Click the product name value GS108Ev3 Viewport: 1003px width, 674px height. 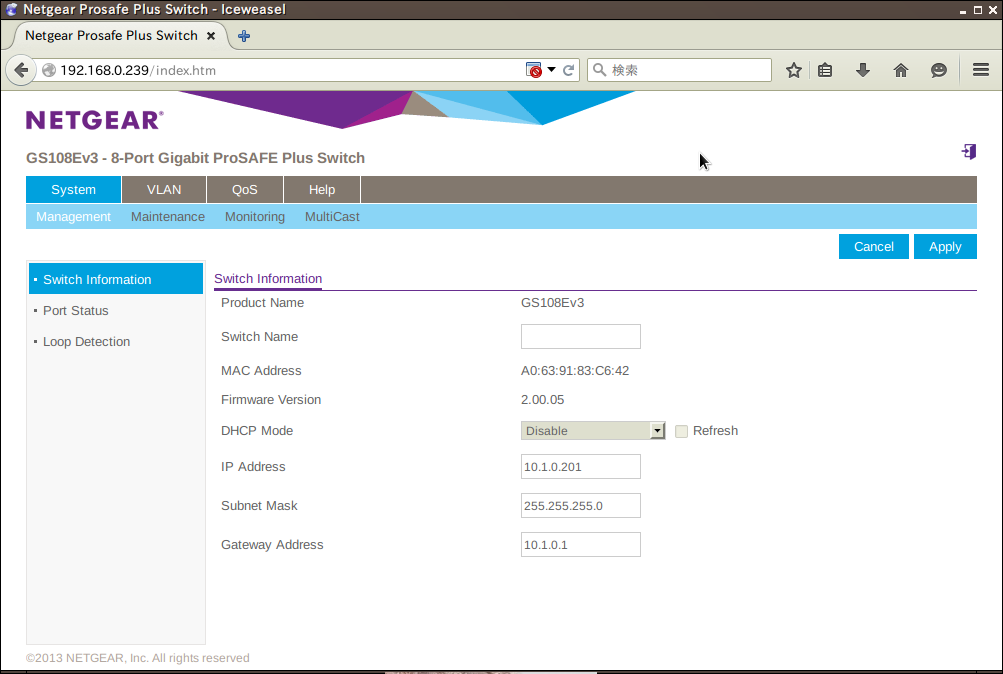553,302
